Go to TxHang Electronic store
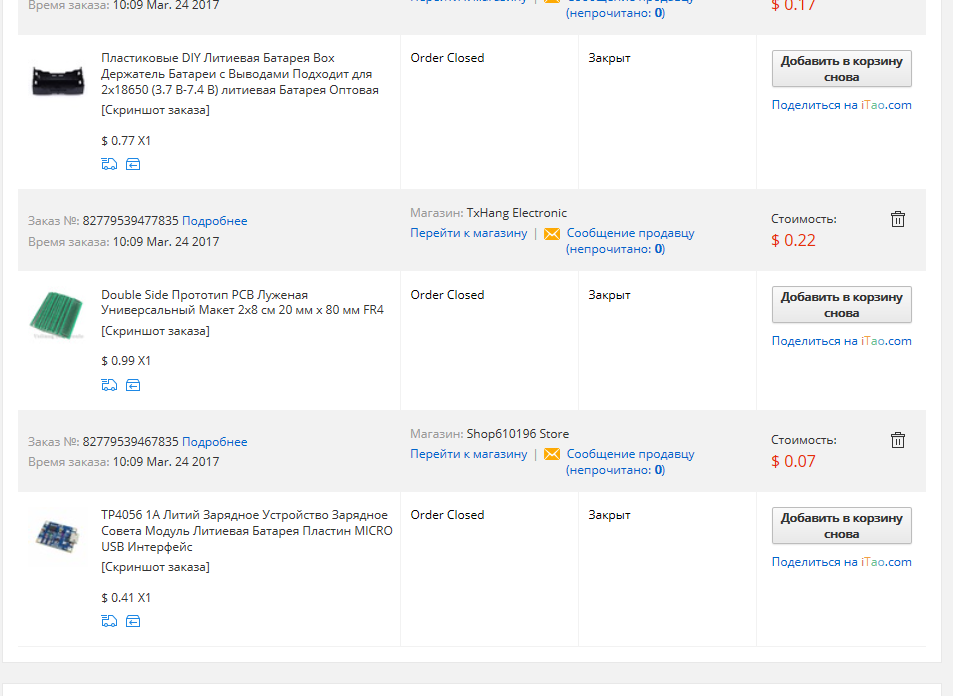The height and width of the screenshot is (696, 953). (x=469, y=233)
